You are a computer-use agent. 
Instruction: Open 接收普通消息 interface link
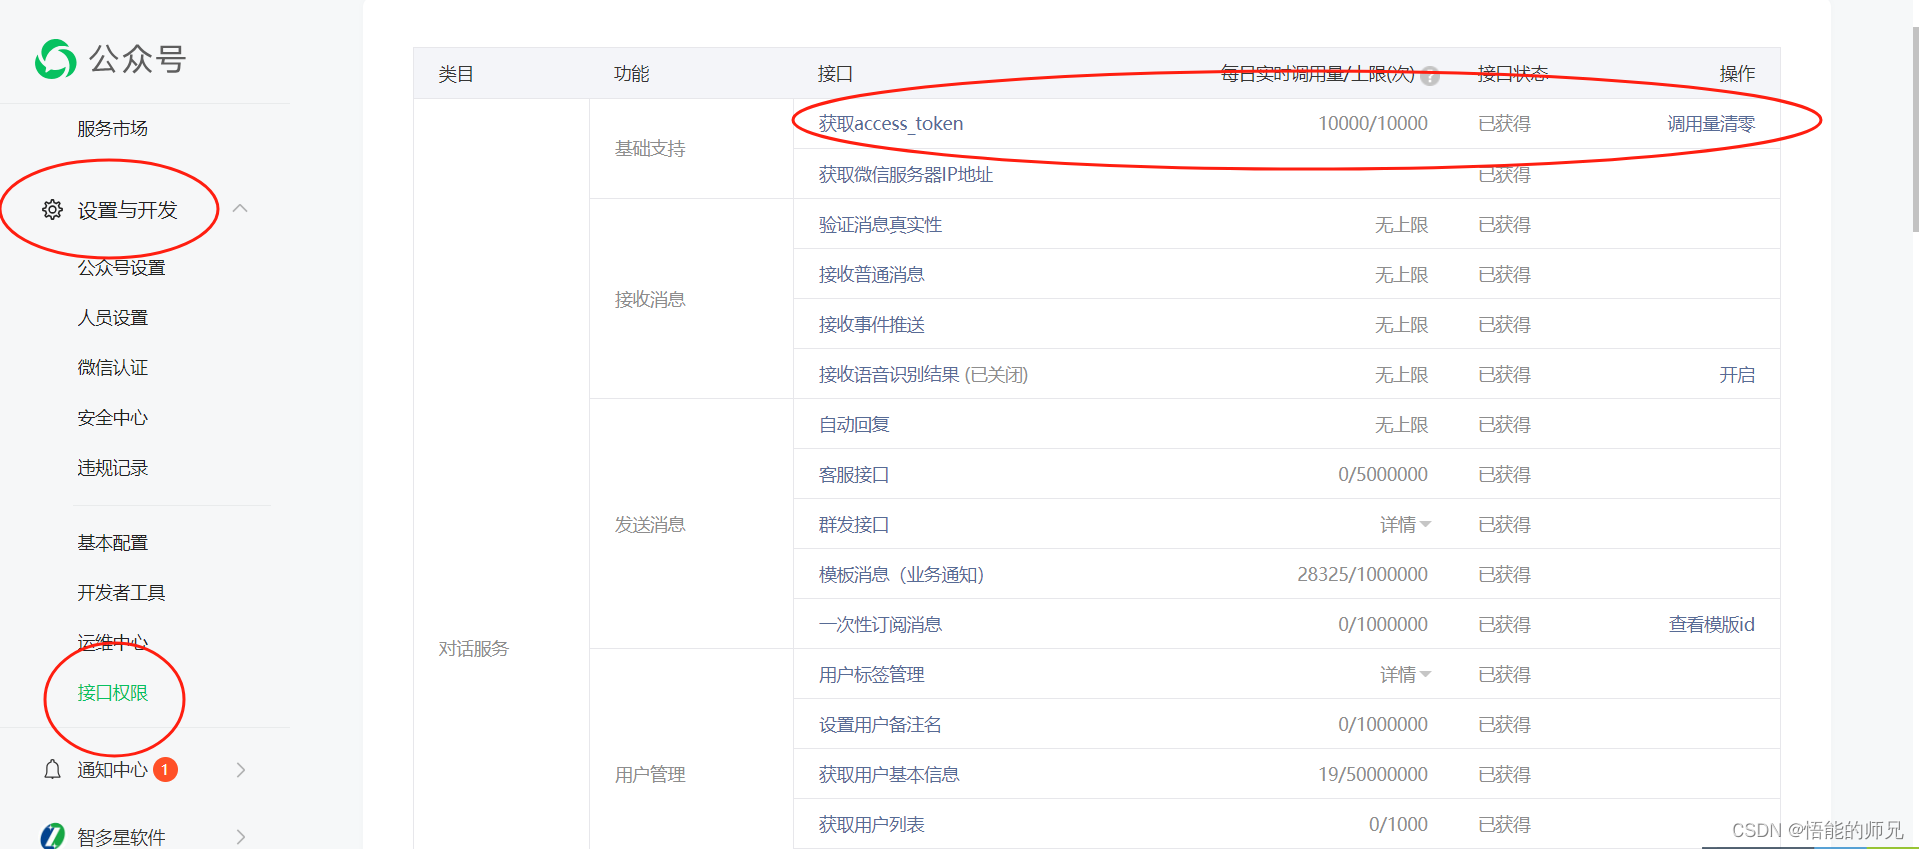point(871,274)
